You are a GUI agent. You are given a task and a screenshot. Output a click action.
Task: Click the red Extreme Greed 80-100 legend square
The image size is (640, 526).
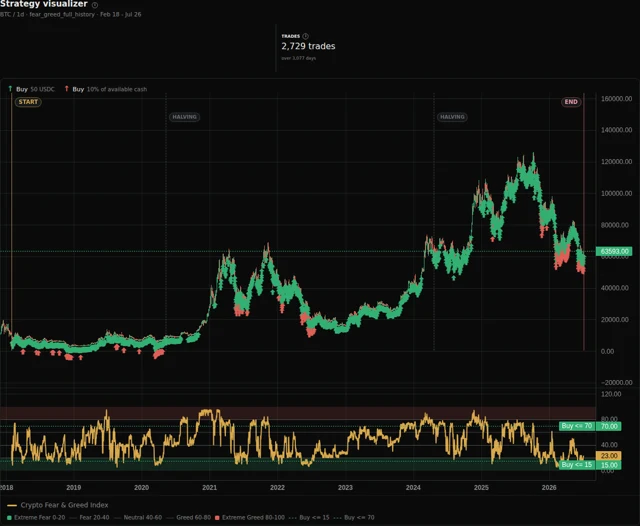(217, 517)
